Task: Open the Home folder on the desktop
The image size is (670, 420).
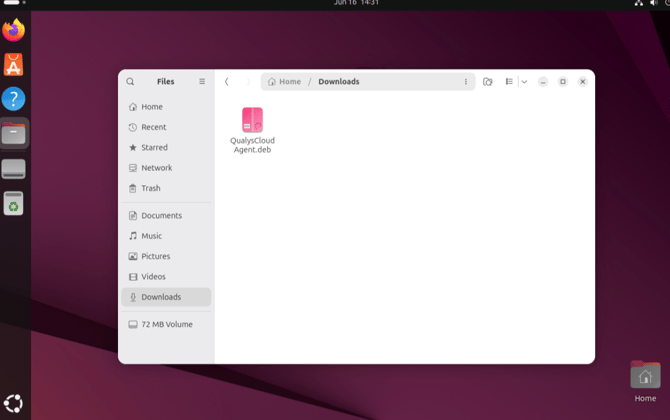Action: pos(645,382)
